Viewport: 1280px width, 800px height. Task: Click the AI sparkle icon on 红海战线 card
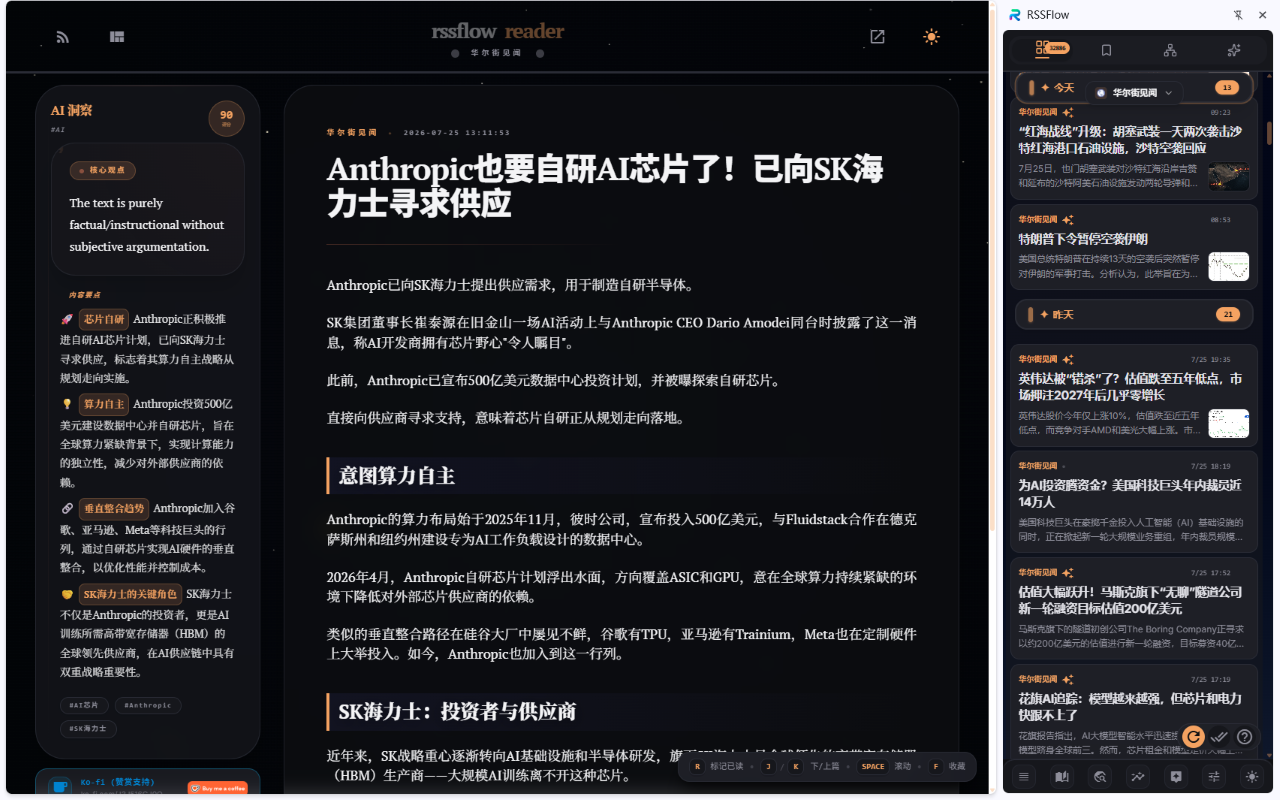(x=1068, y=112)
